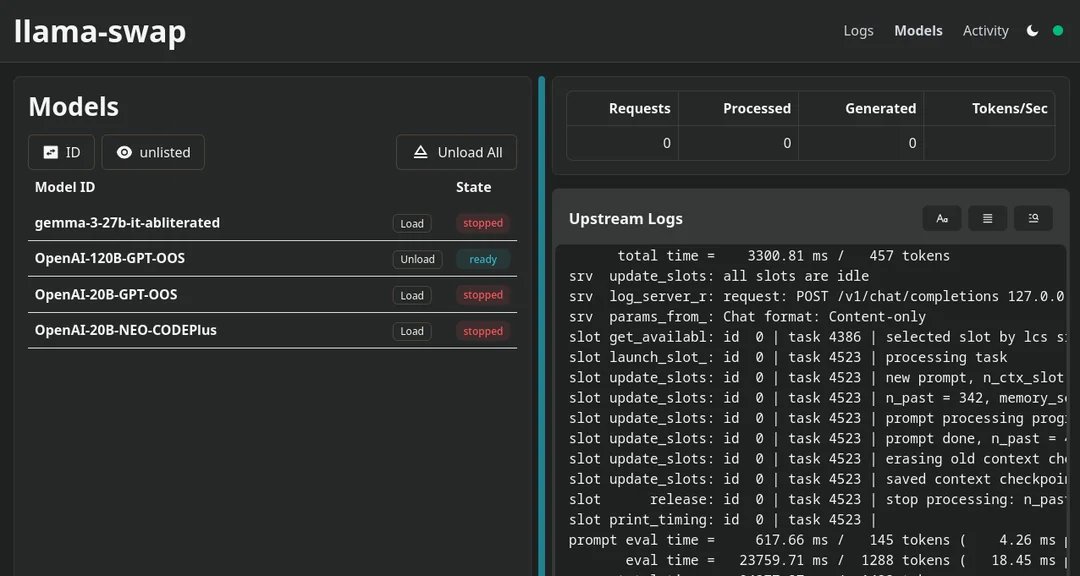Click the Unload All eject button
The width and height of the screenshot is (1080, 576).
(456, 152)
